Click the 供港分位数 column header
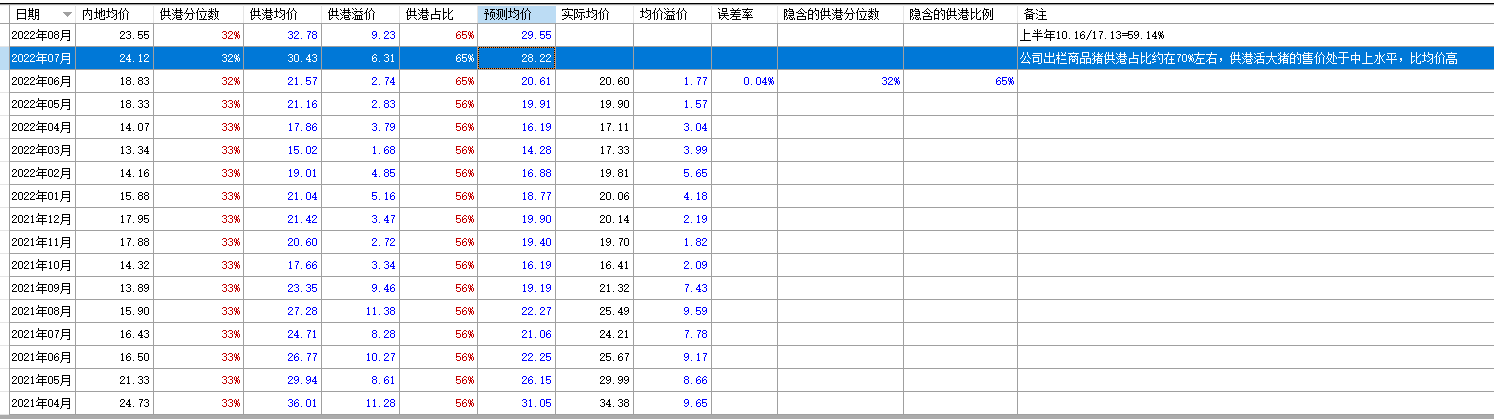This screenshot has width=1494, height=419. (199, 15)
